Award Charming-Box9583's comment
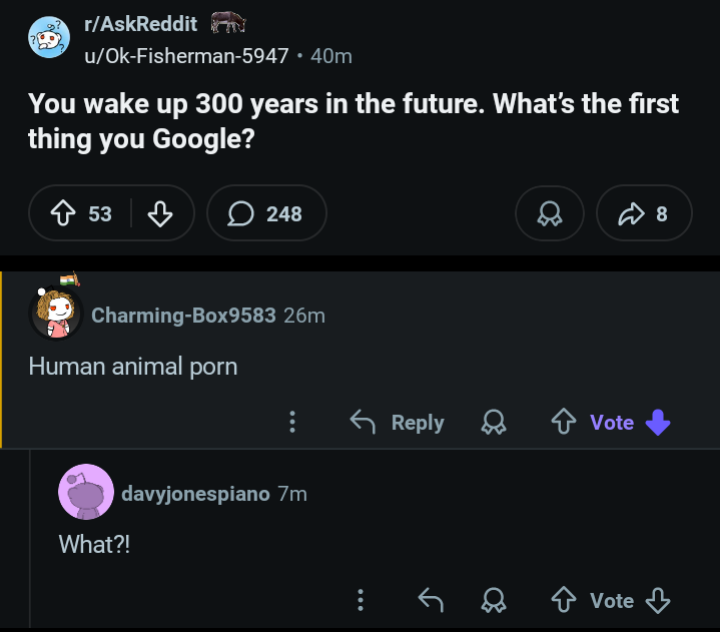Viewport: 720px width, 632px height. pos(493,422)
